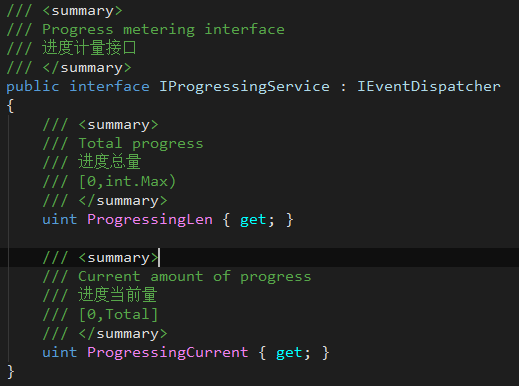Click the 'Progress metering interface' comment

(163, 30)
